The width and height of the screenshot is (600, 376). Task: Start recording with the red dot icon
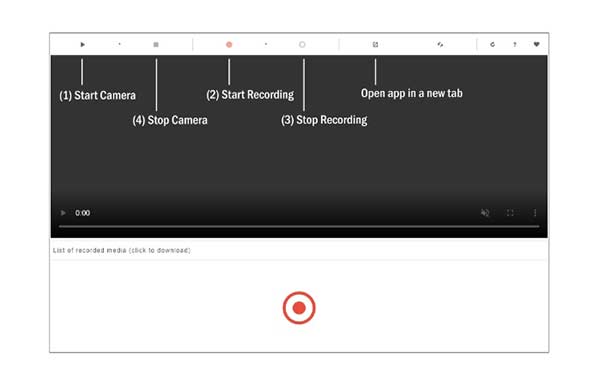click(229, 44)
